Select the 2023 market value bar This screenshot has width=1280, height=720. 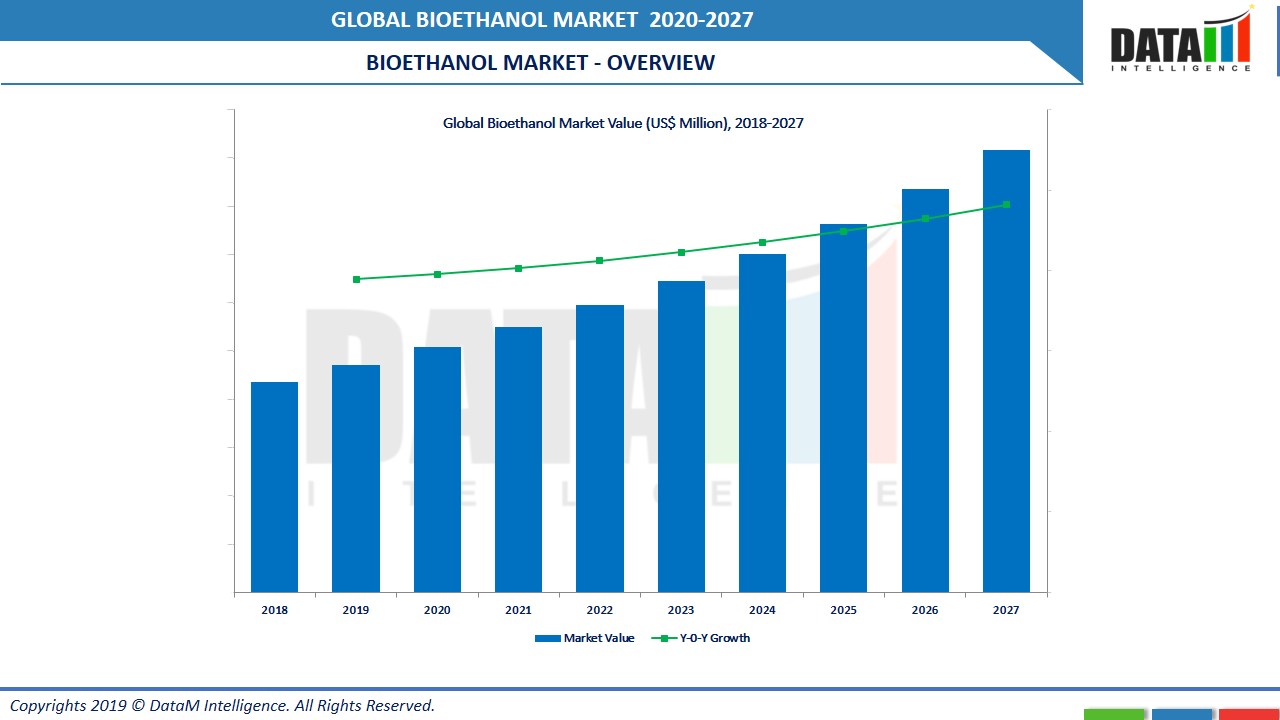[x=681, y=436]
